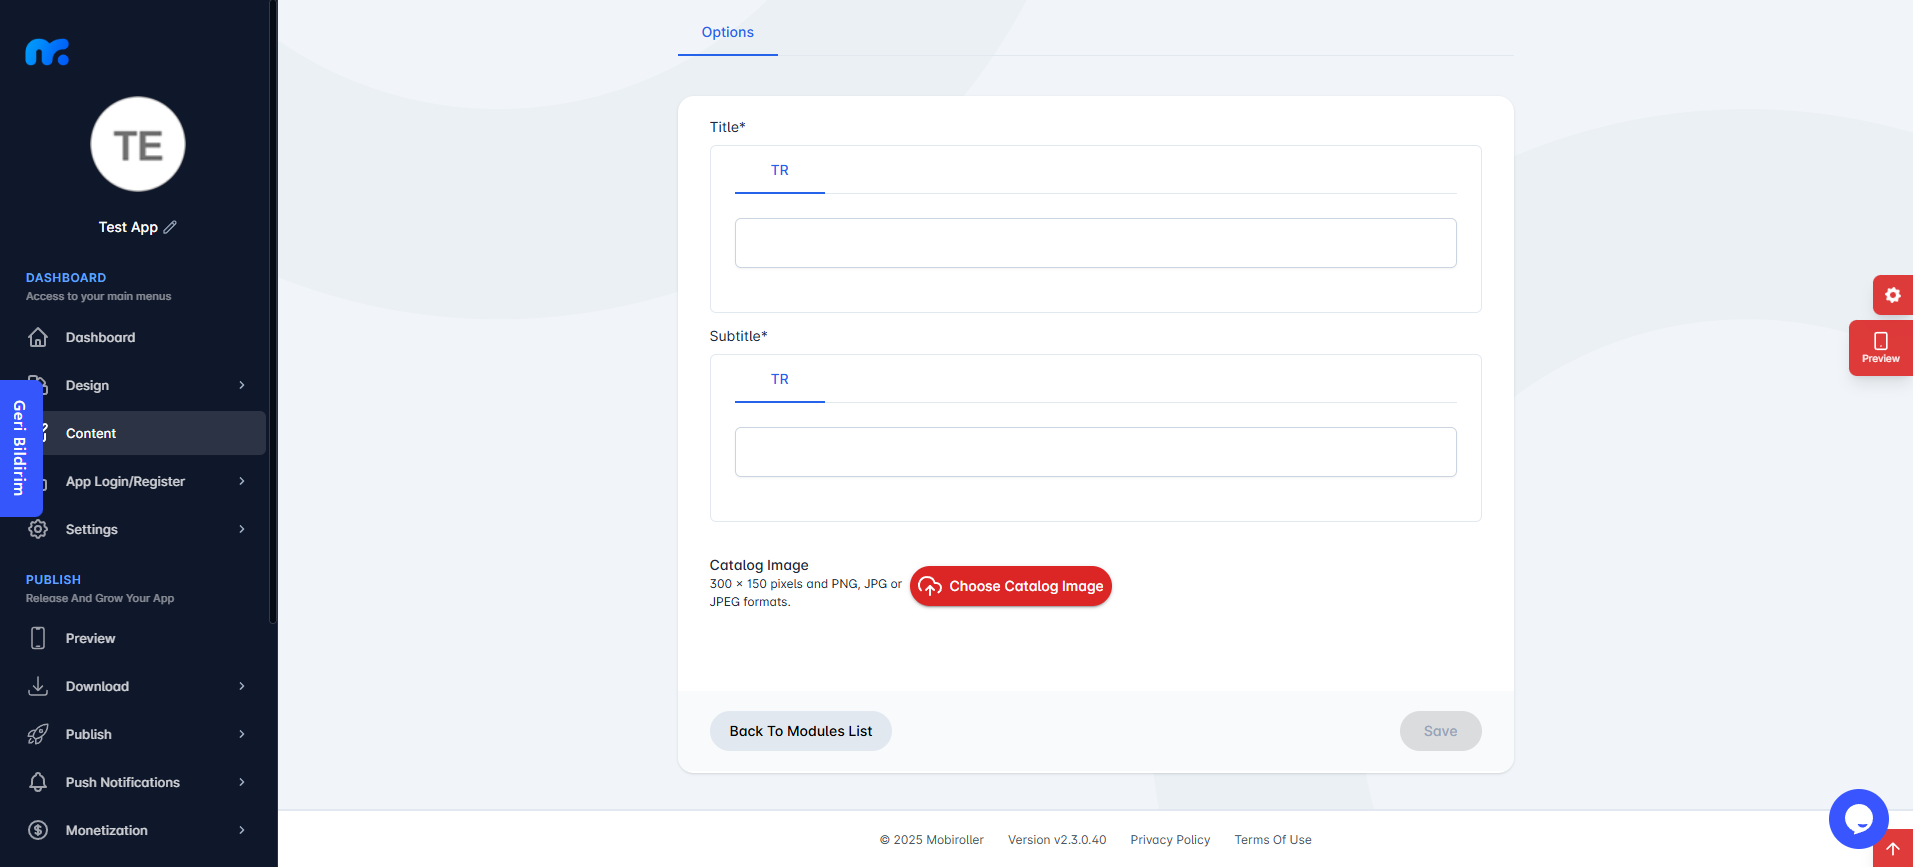Viewport: 1913px width, 867px height.
Task: Expand the Settings menu chevron
Action: coord(242,529)
